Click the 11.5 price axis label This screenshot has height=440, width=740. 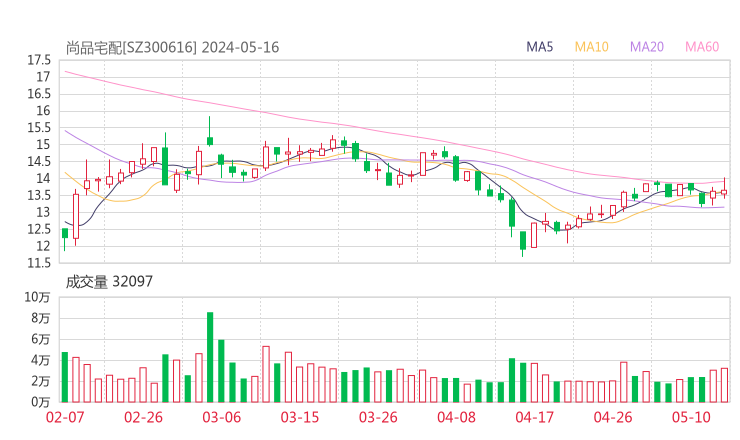(39, 263)
